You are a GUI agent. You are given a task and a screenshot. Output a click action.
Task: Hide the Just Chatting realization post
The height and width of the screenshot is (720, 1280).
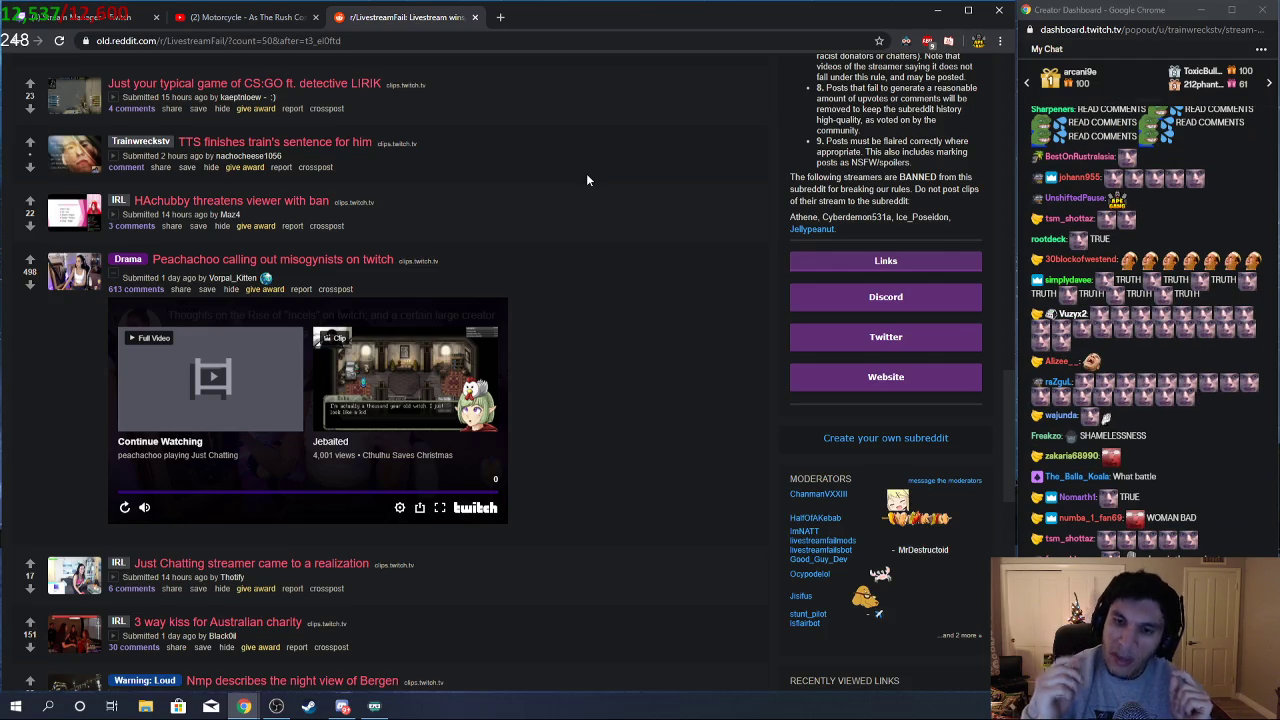click(x=222, y=589)
